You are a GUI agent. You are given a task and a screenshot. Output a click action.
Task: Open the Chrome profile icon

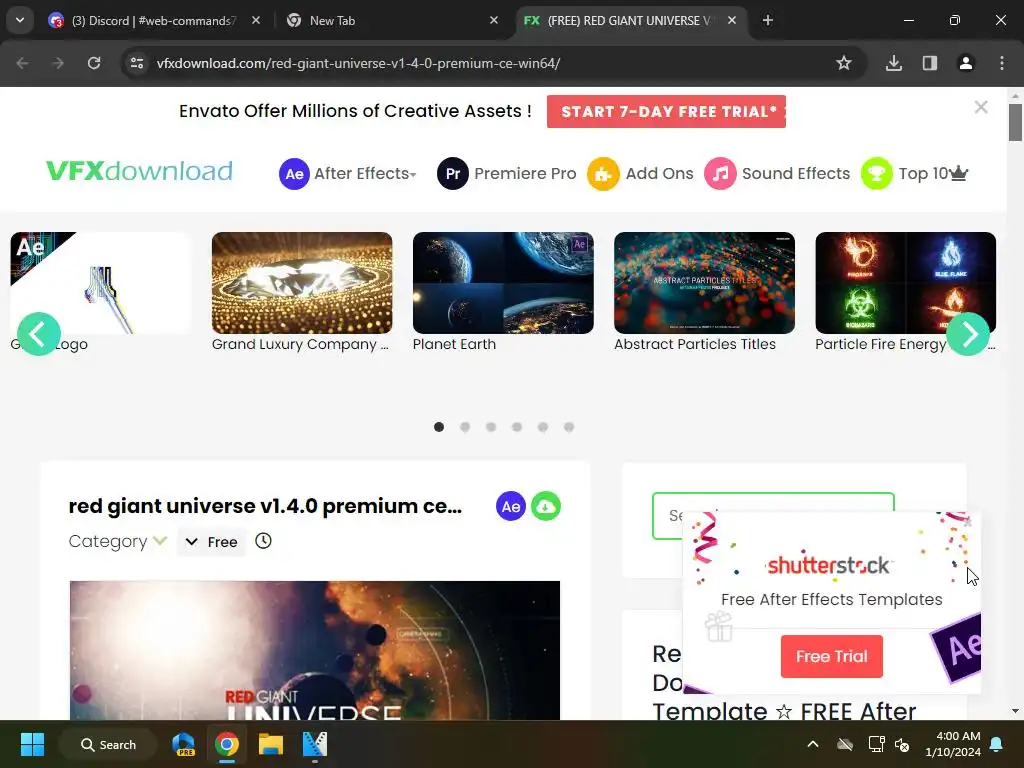pyautogui.click(x=966, y=63)
